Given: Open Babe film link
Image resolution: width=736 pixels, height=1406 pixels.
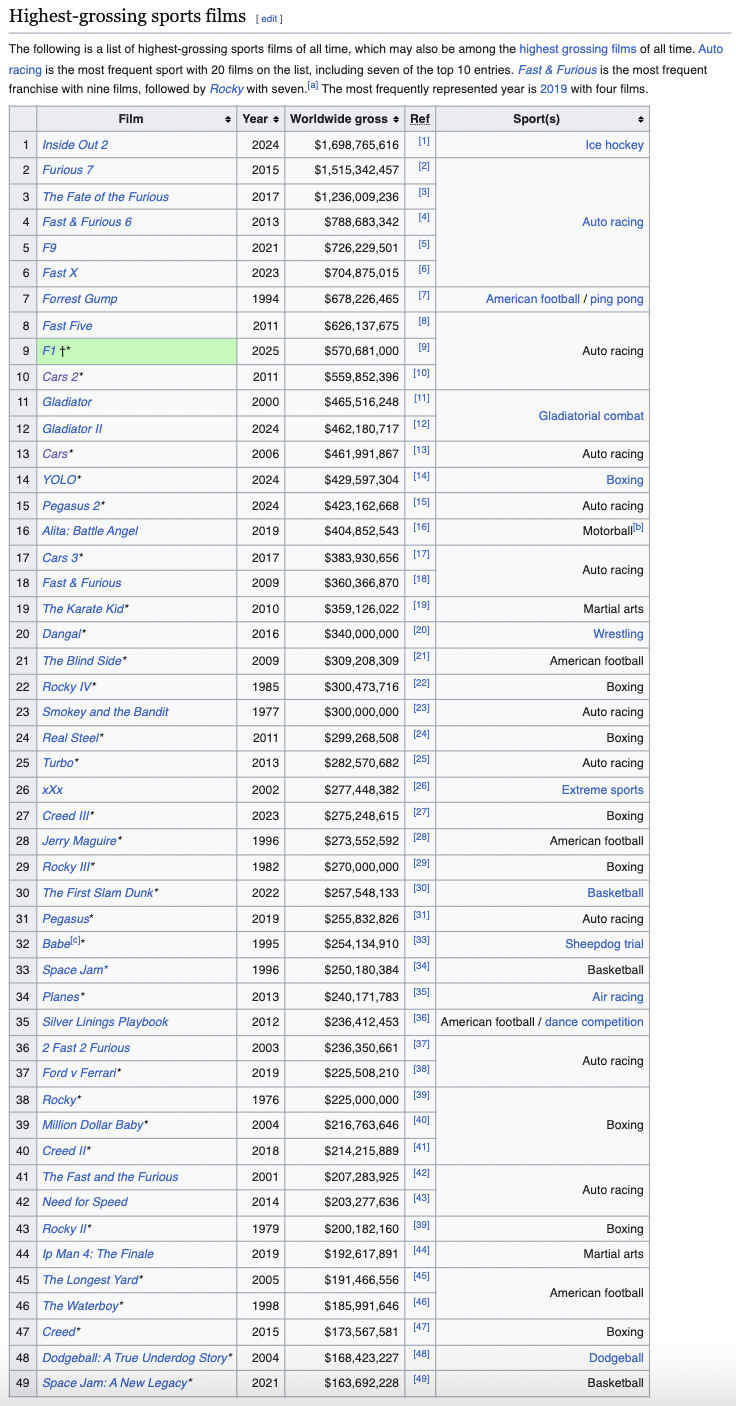Looking at the screenshot, I should 56,944.
